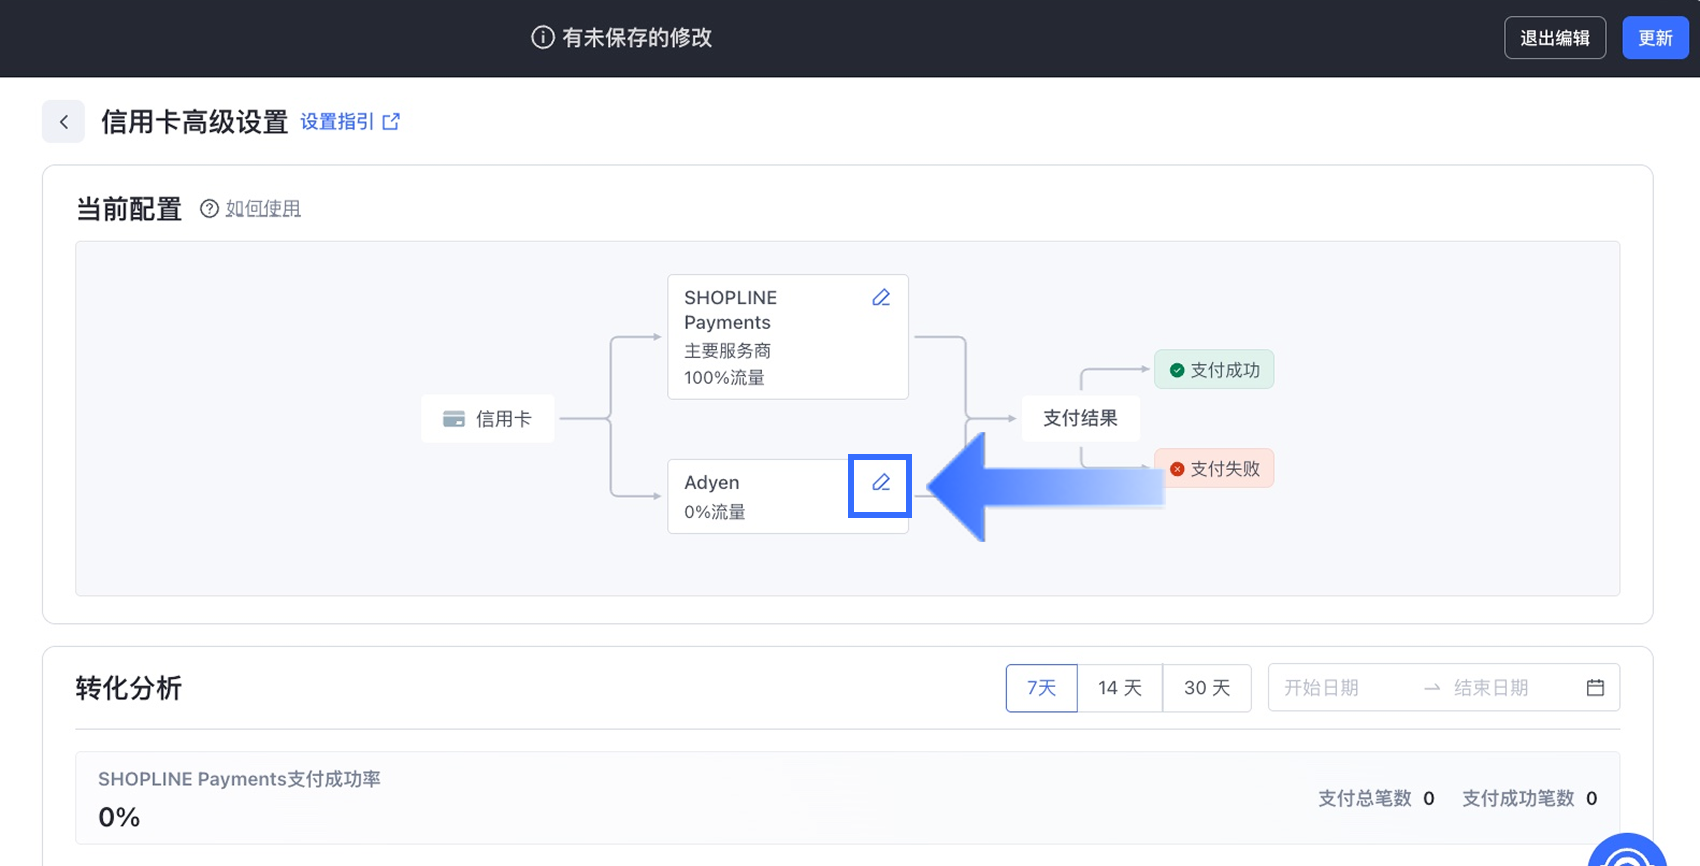This screenshot has height=866, width=1700.
Task: Click the 支付失败 status tag
Action: coord(1214,469)
